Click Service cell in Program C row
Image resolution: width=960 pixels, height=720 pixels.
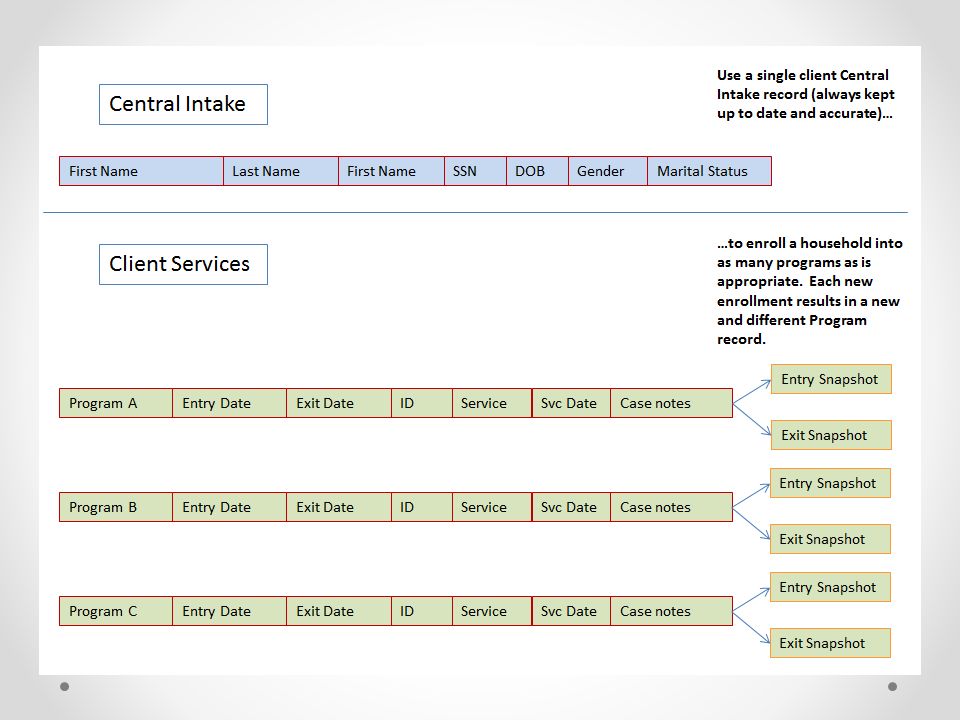click(x=492, y=611)
